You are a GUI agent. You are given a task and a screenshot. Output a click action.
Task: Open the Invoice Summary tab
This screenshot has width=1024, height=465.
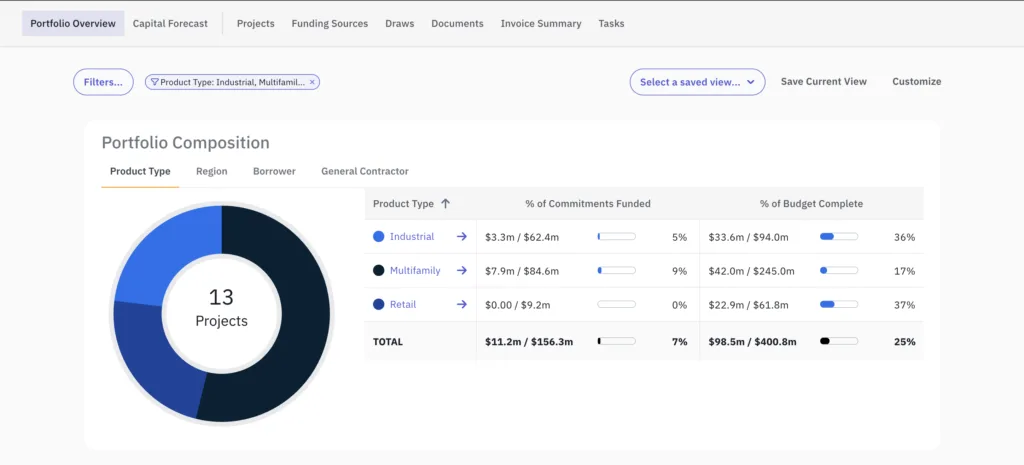pyautogui.click(x=541, y=24)
